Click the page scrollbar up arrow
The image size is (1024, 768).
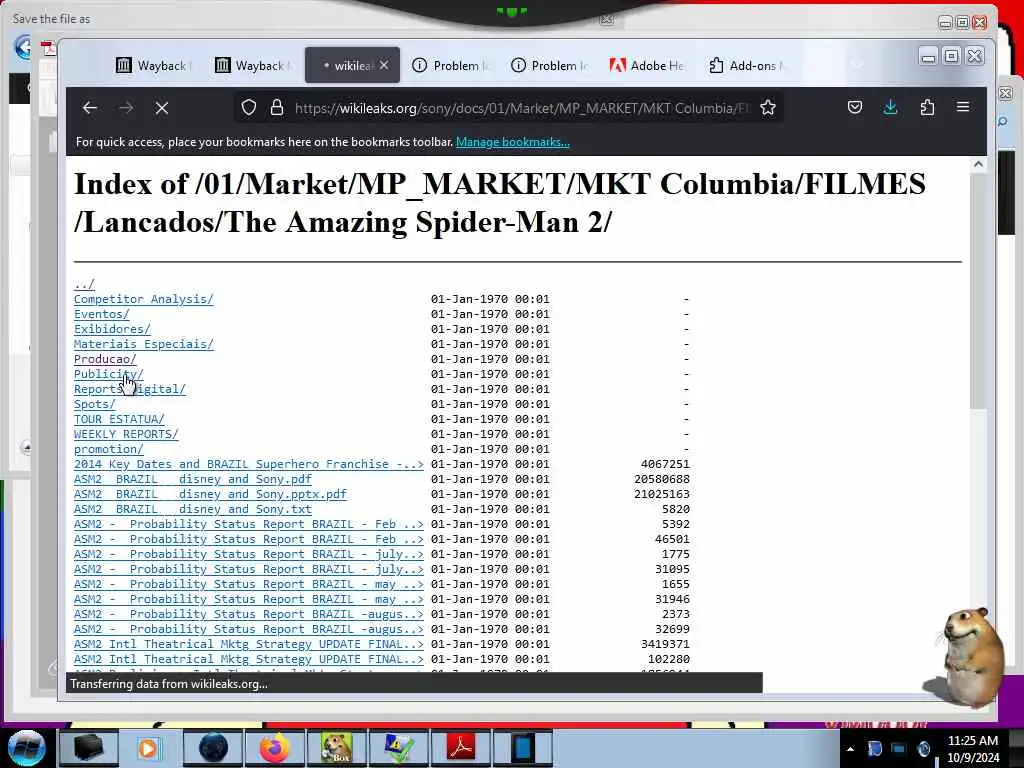coord(978,165)
